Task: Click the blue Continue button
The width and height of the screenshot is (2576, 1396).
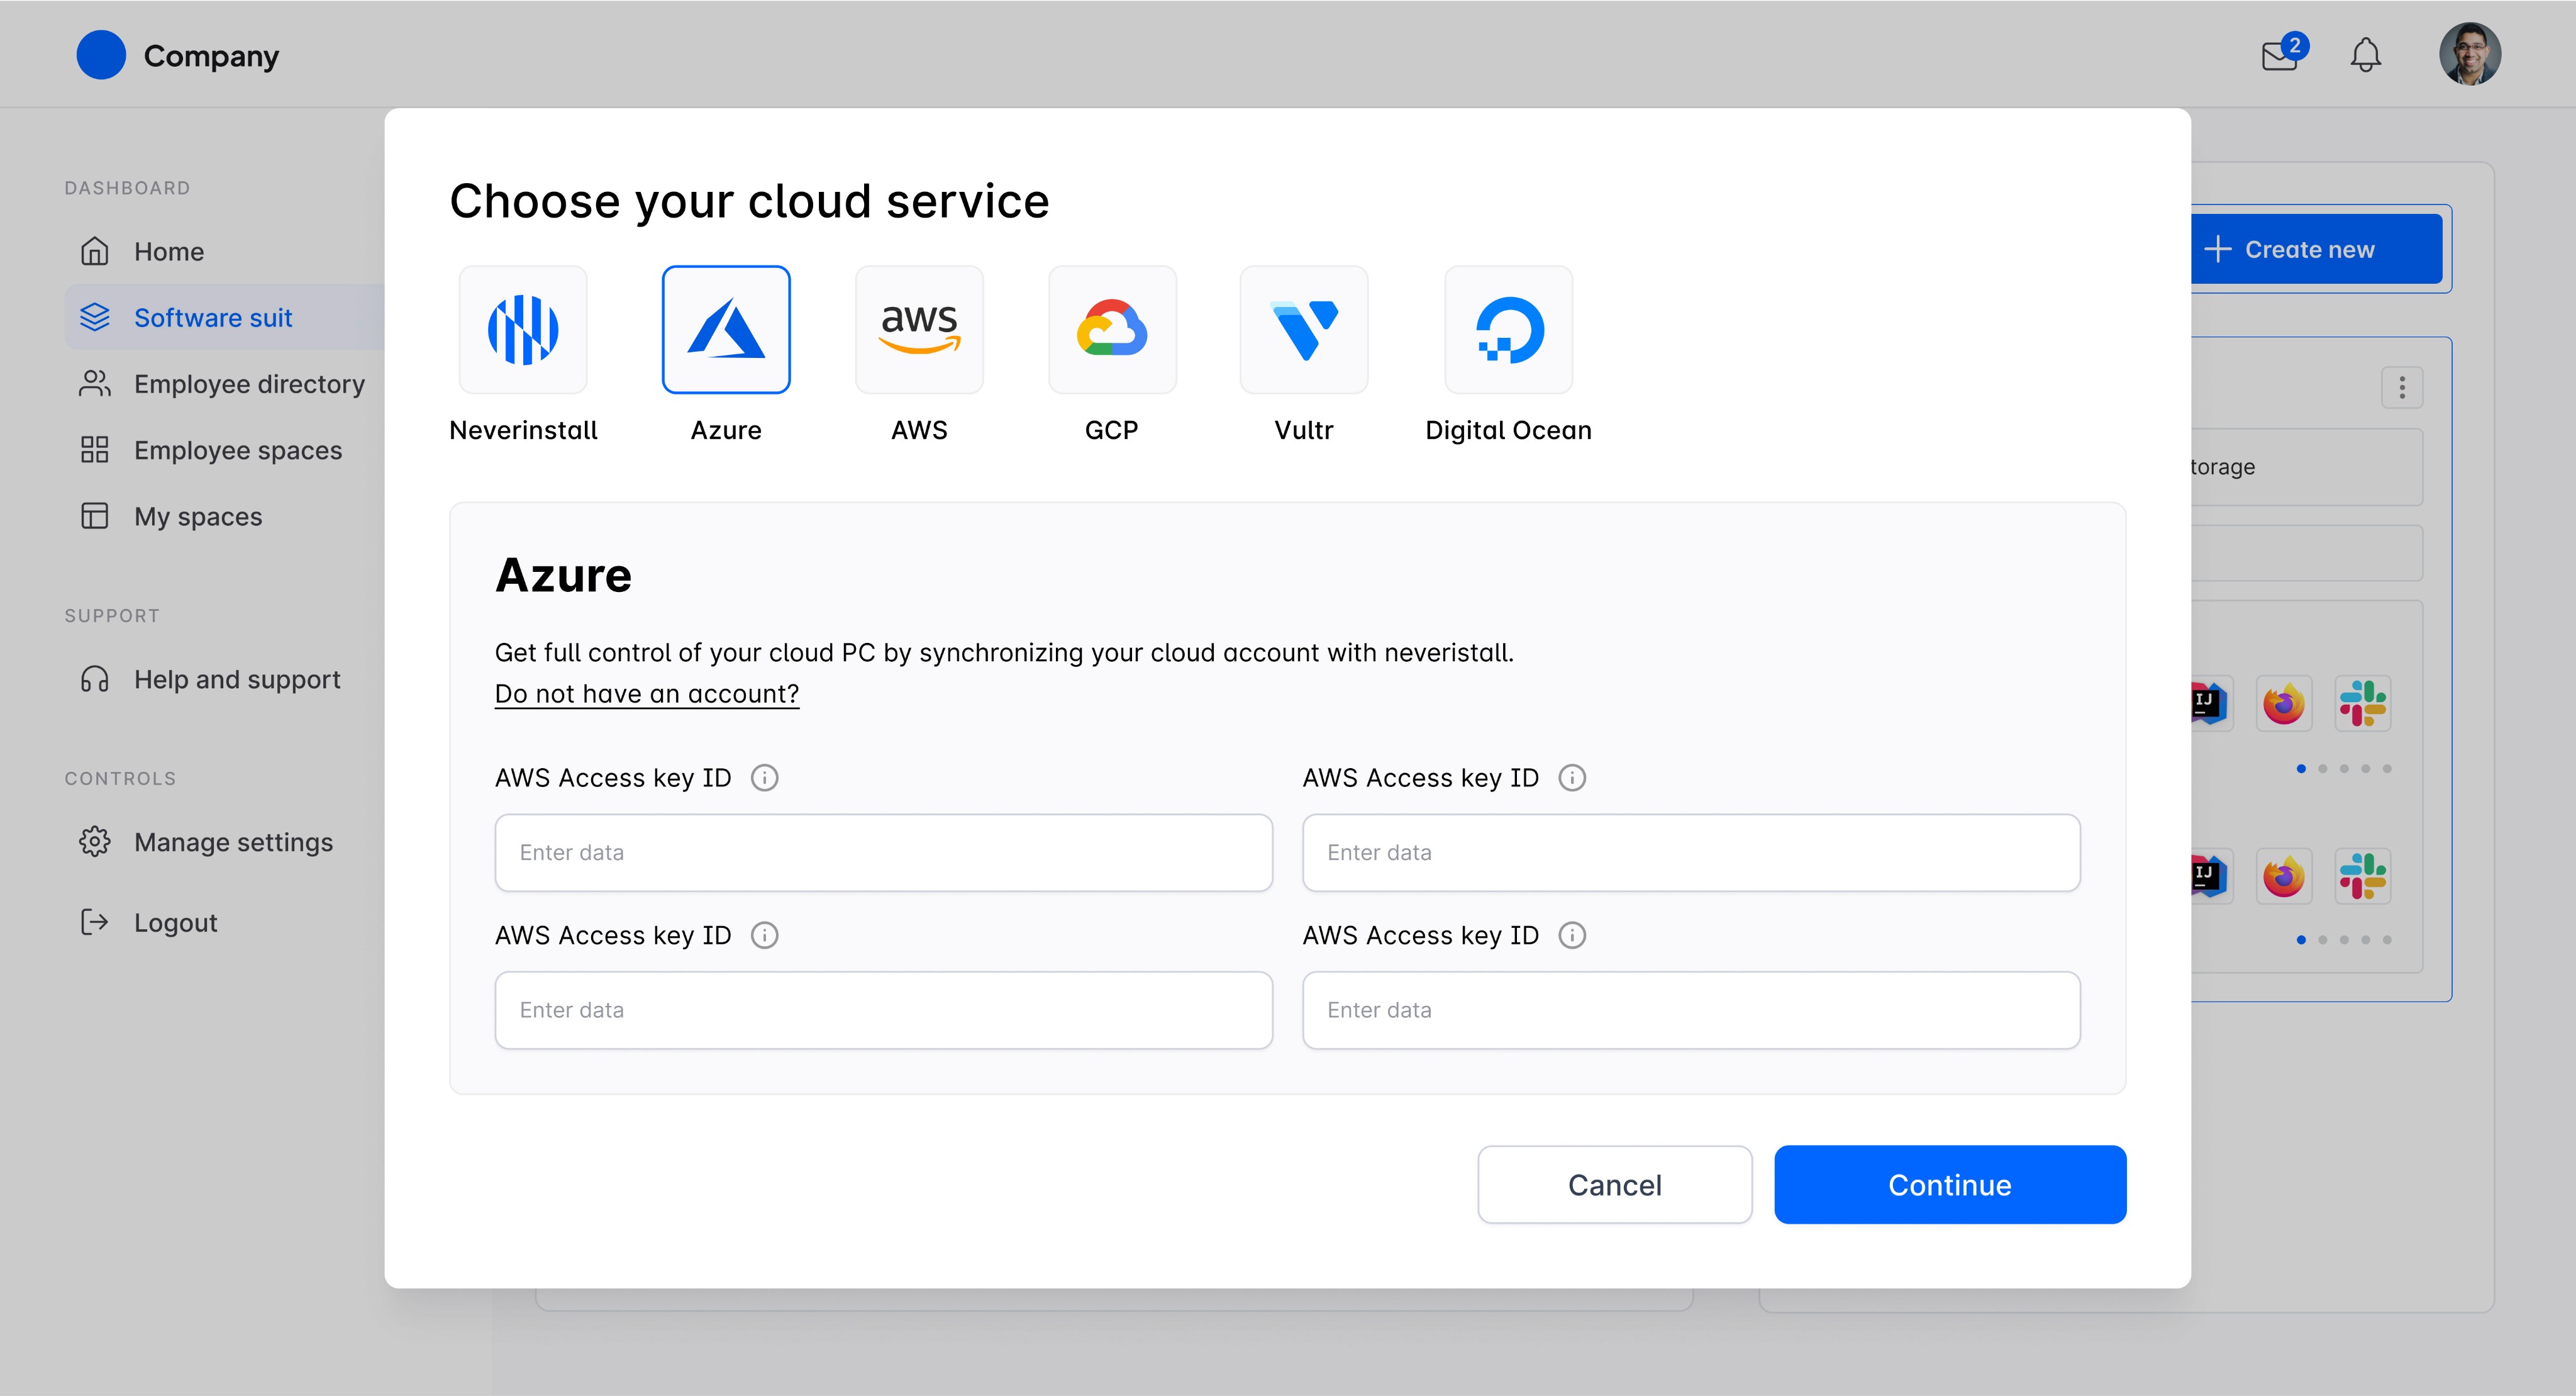Action: coord(1950,1185)
